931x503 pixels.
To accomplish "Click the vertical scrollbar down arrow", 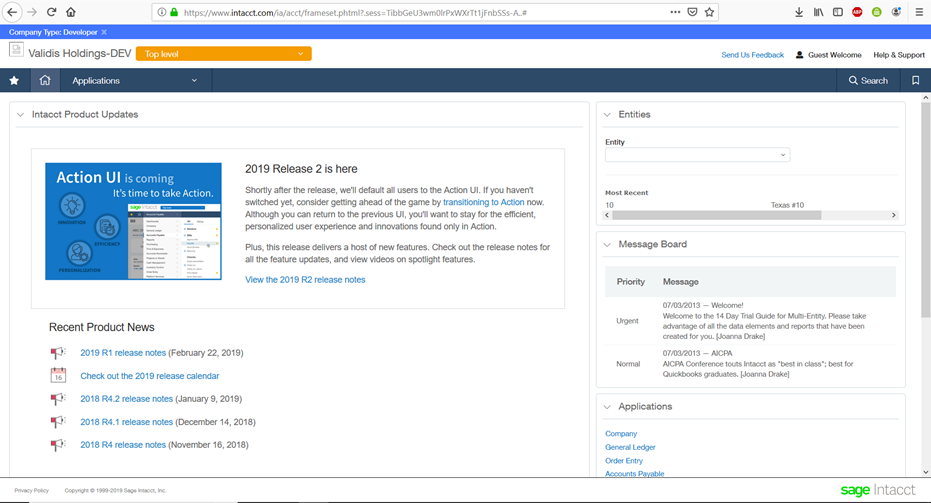I will coord(926,472).
